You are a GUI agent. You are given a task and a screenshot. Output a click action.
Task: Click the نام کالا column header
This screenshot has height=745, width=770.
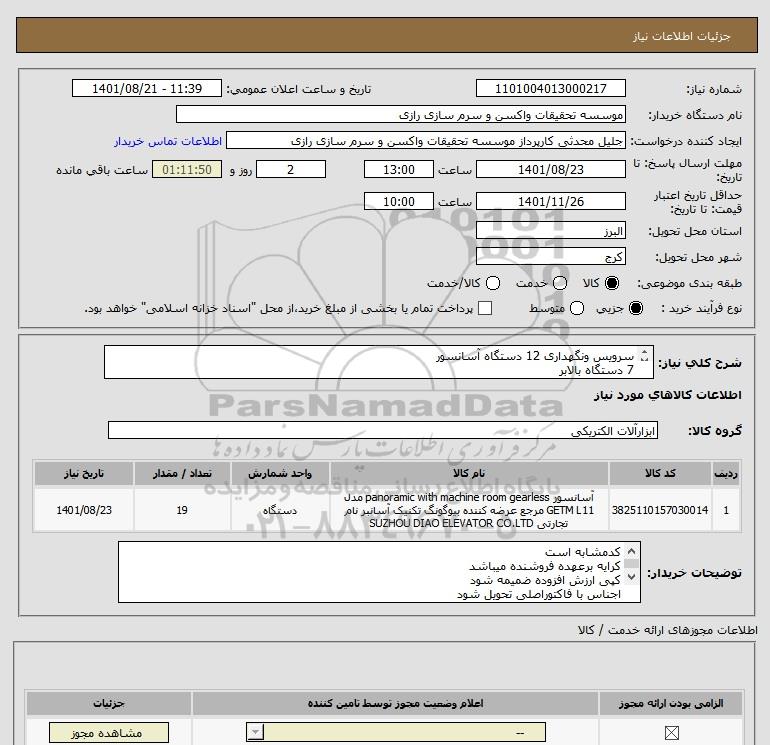click(x=469, y=473)
